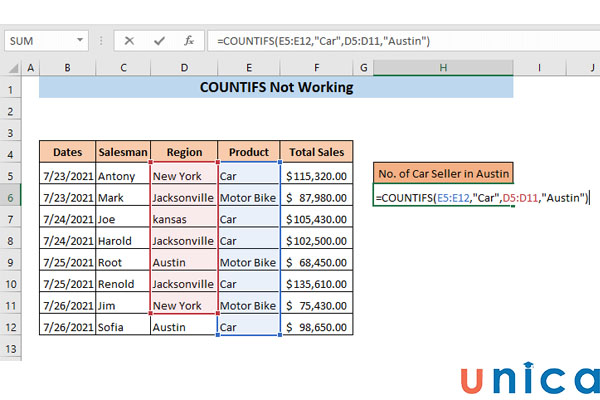Click the $135,610.00 sales cell
The image size is (600, 400).
316,284
